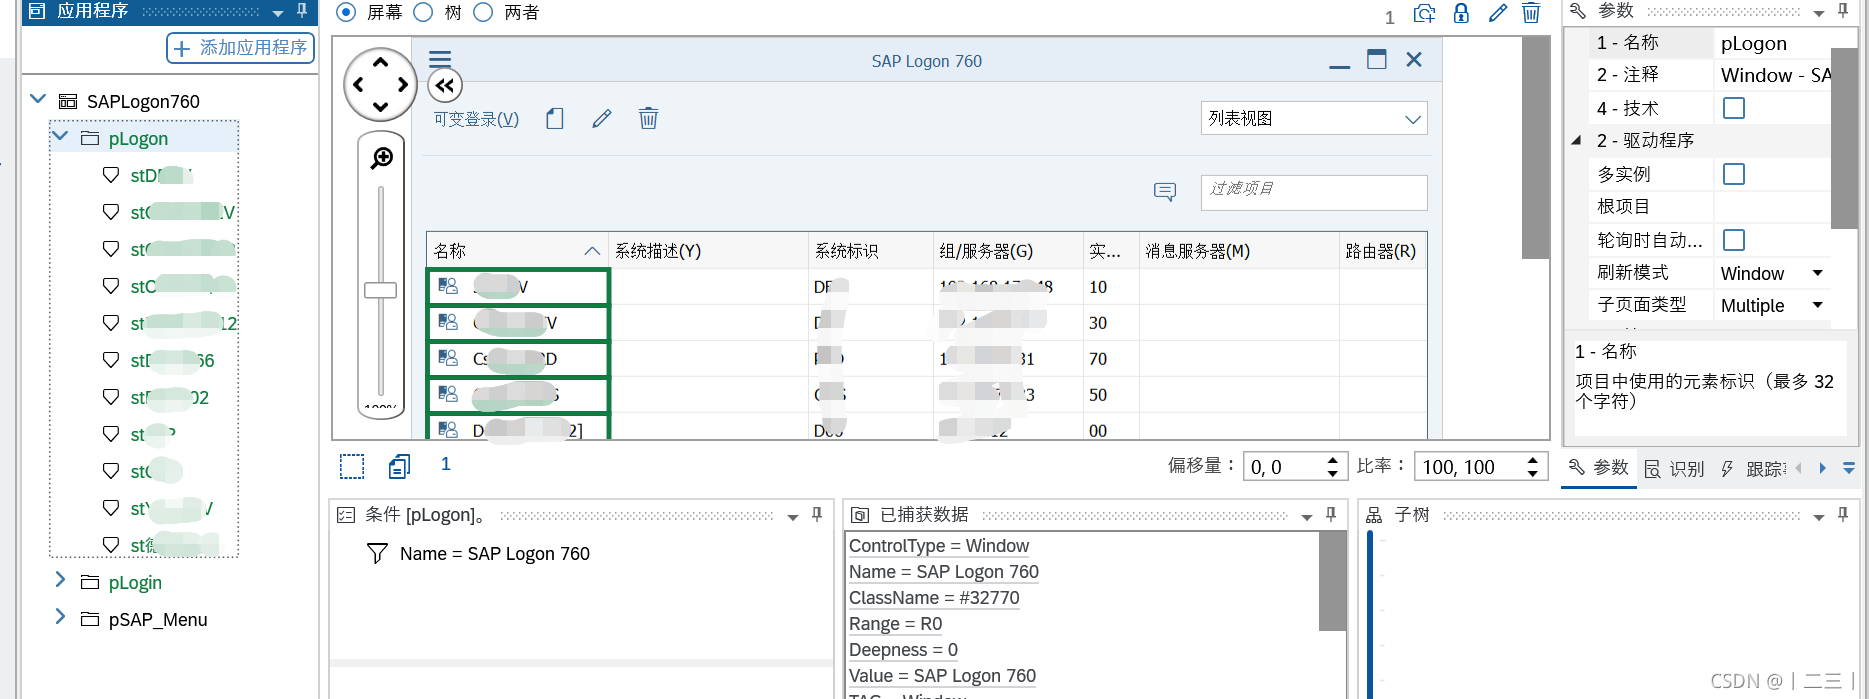
Task: Click the right tab scroll arrow
Action: tap(1822, 468)
